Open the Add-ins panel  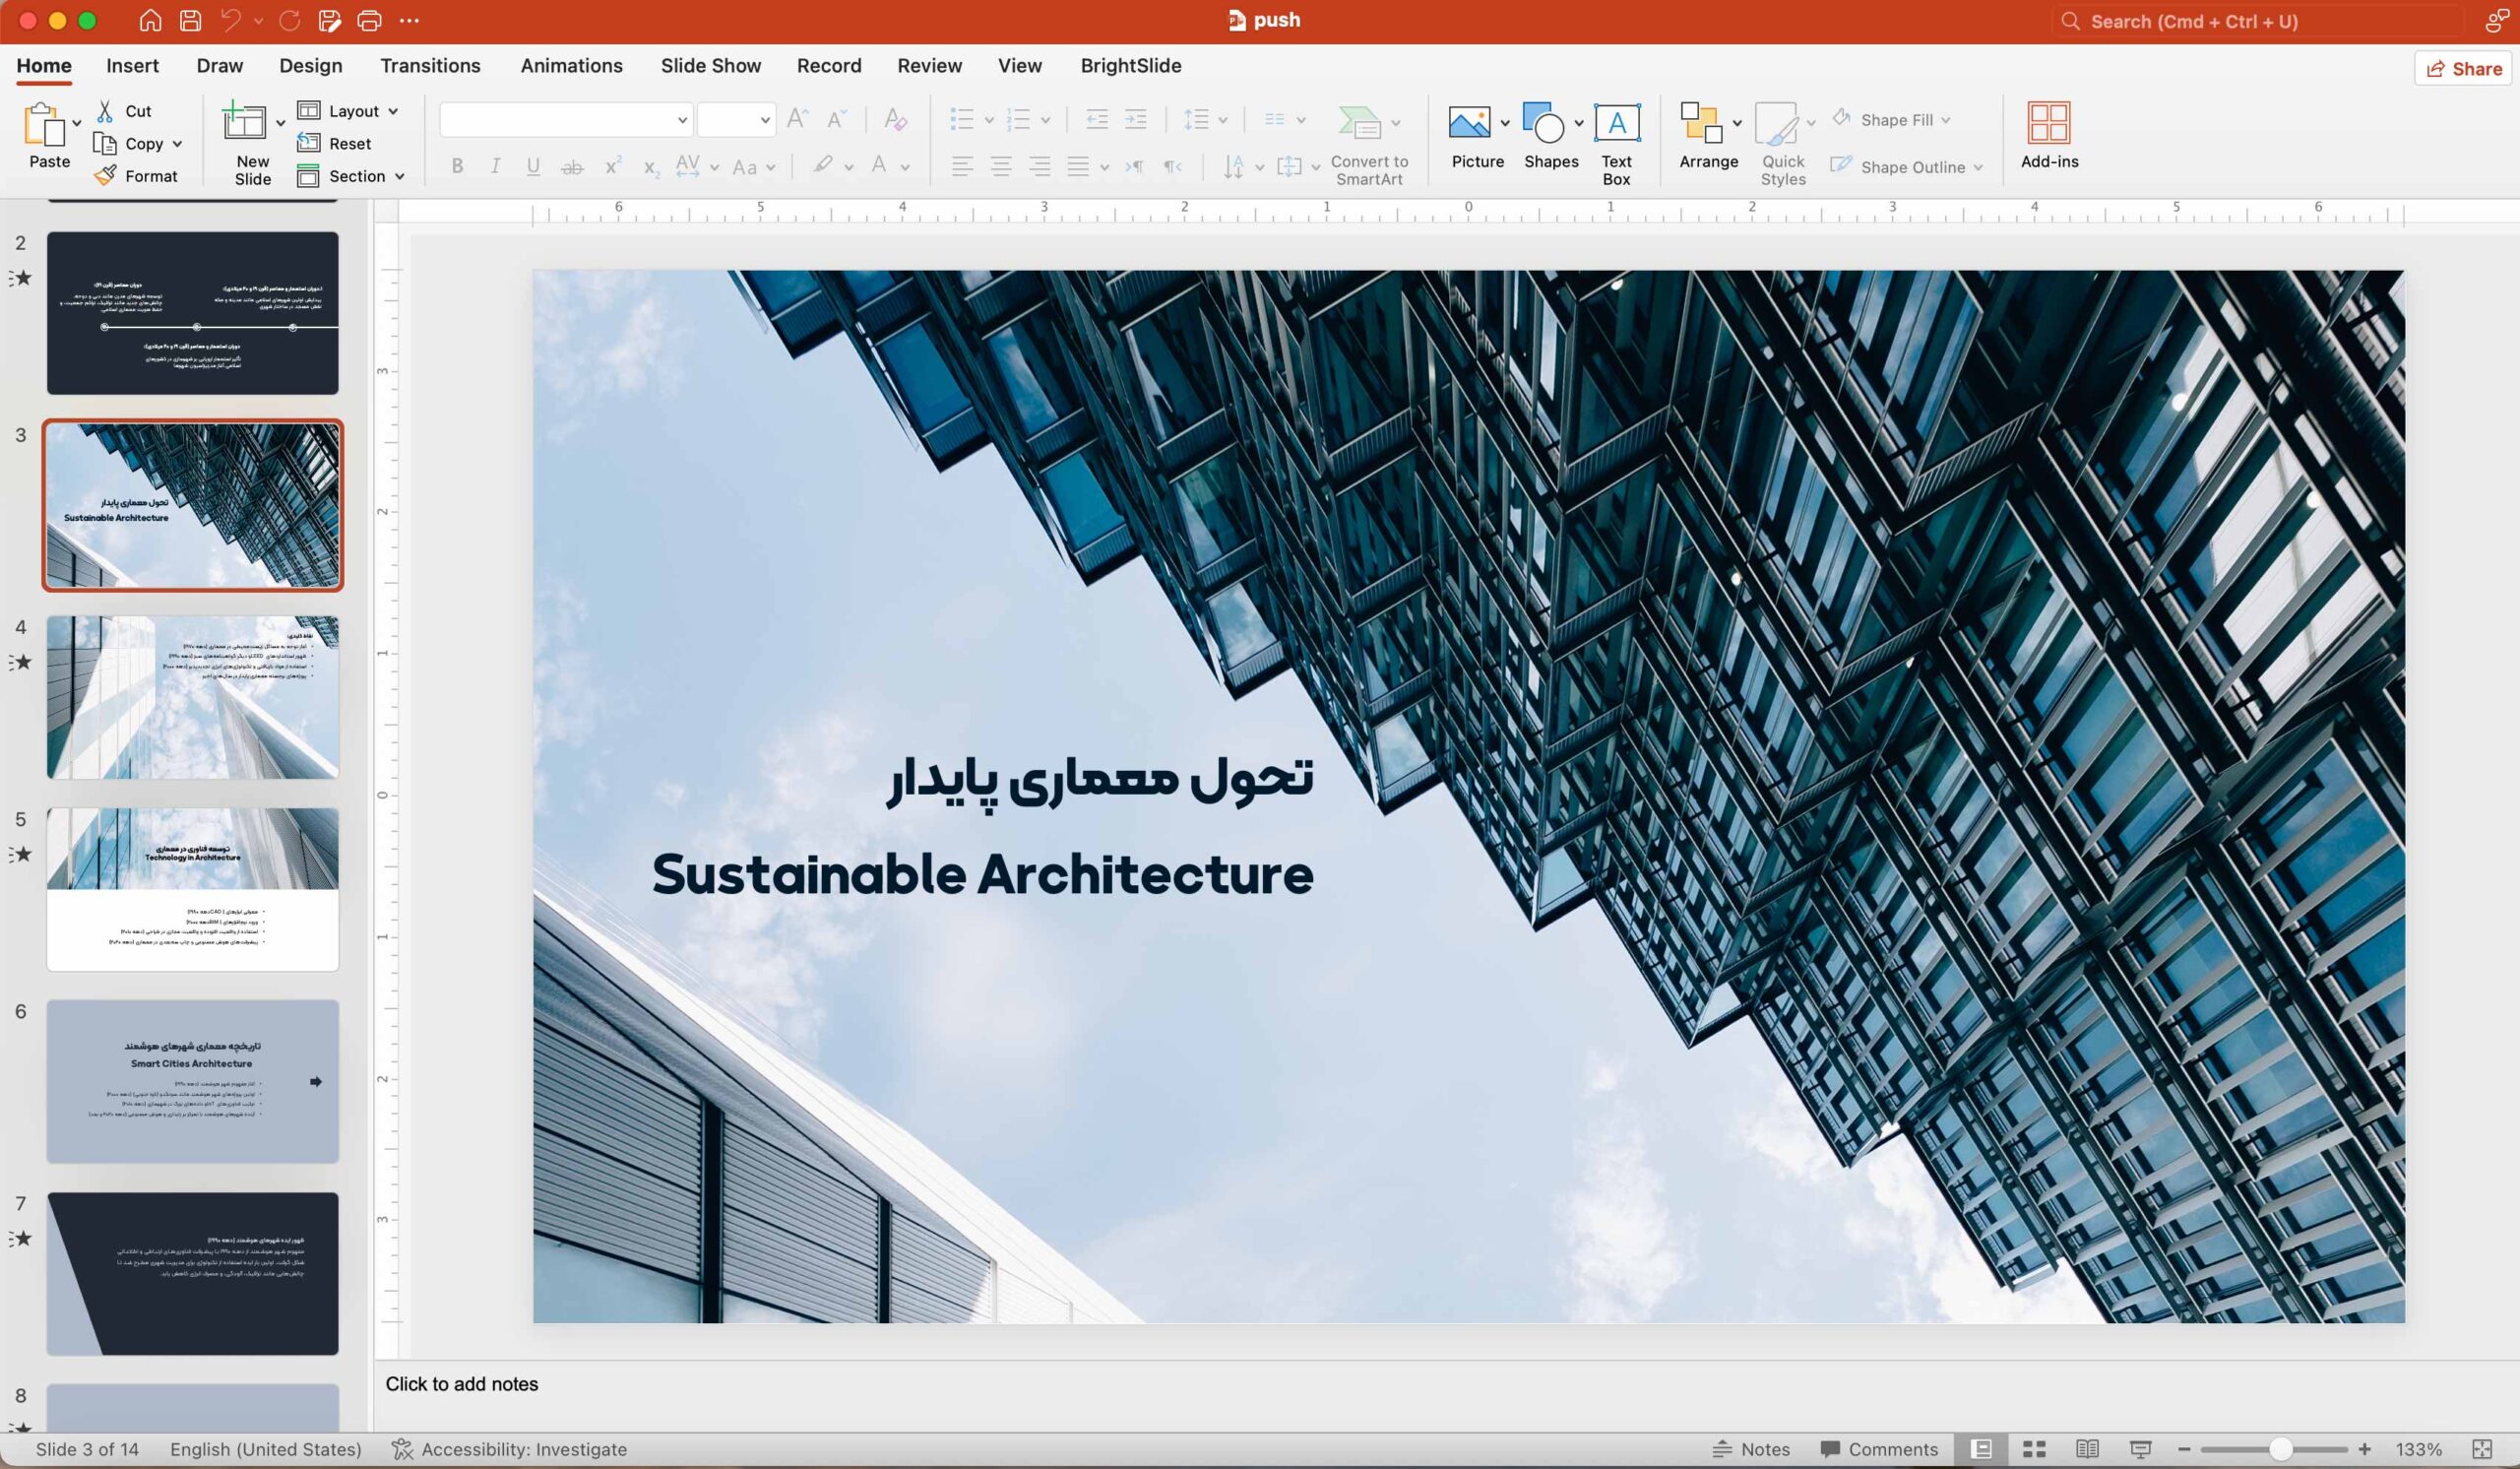[x=2049, y=136]
